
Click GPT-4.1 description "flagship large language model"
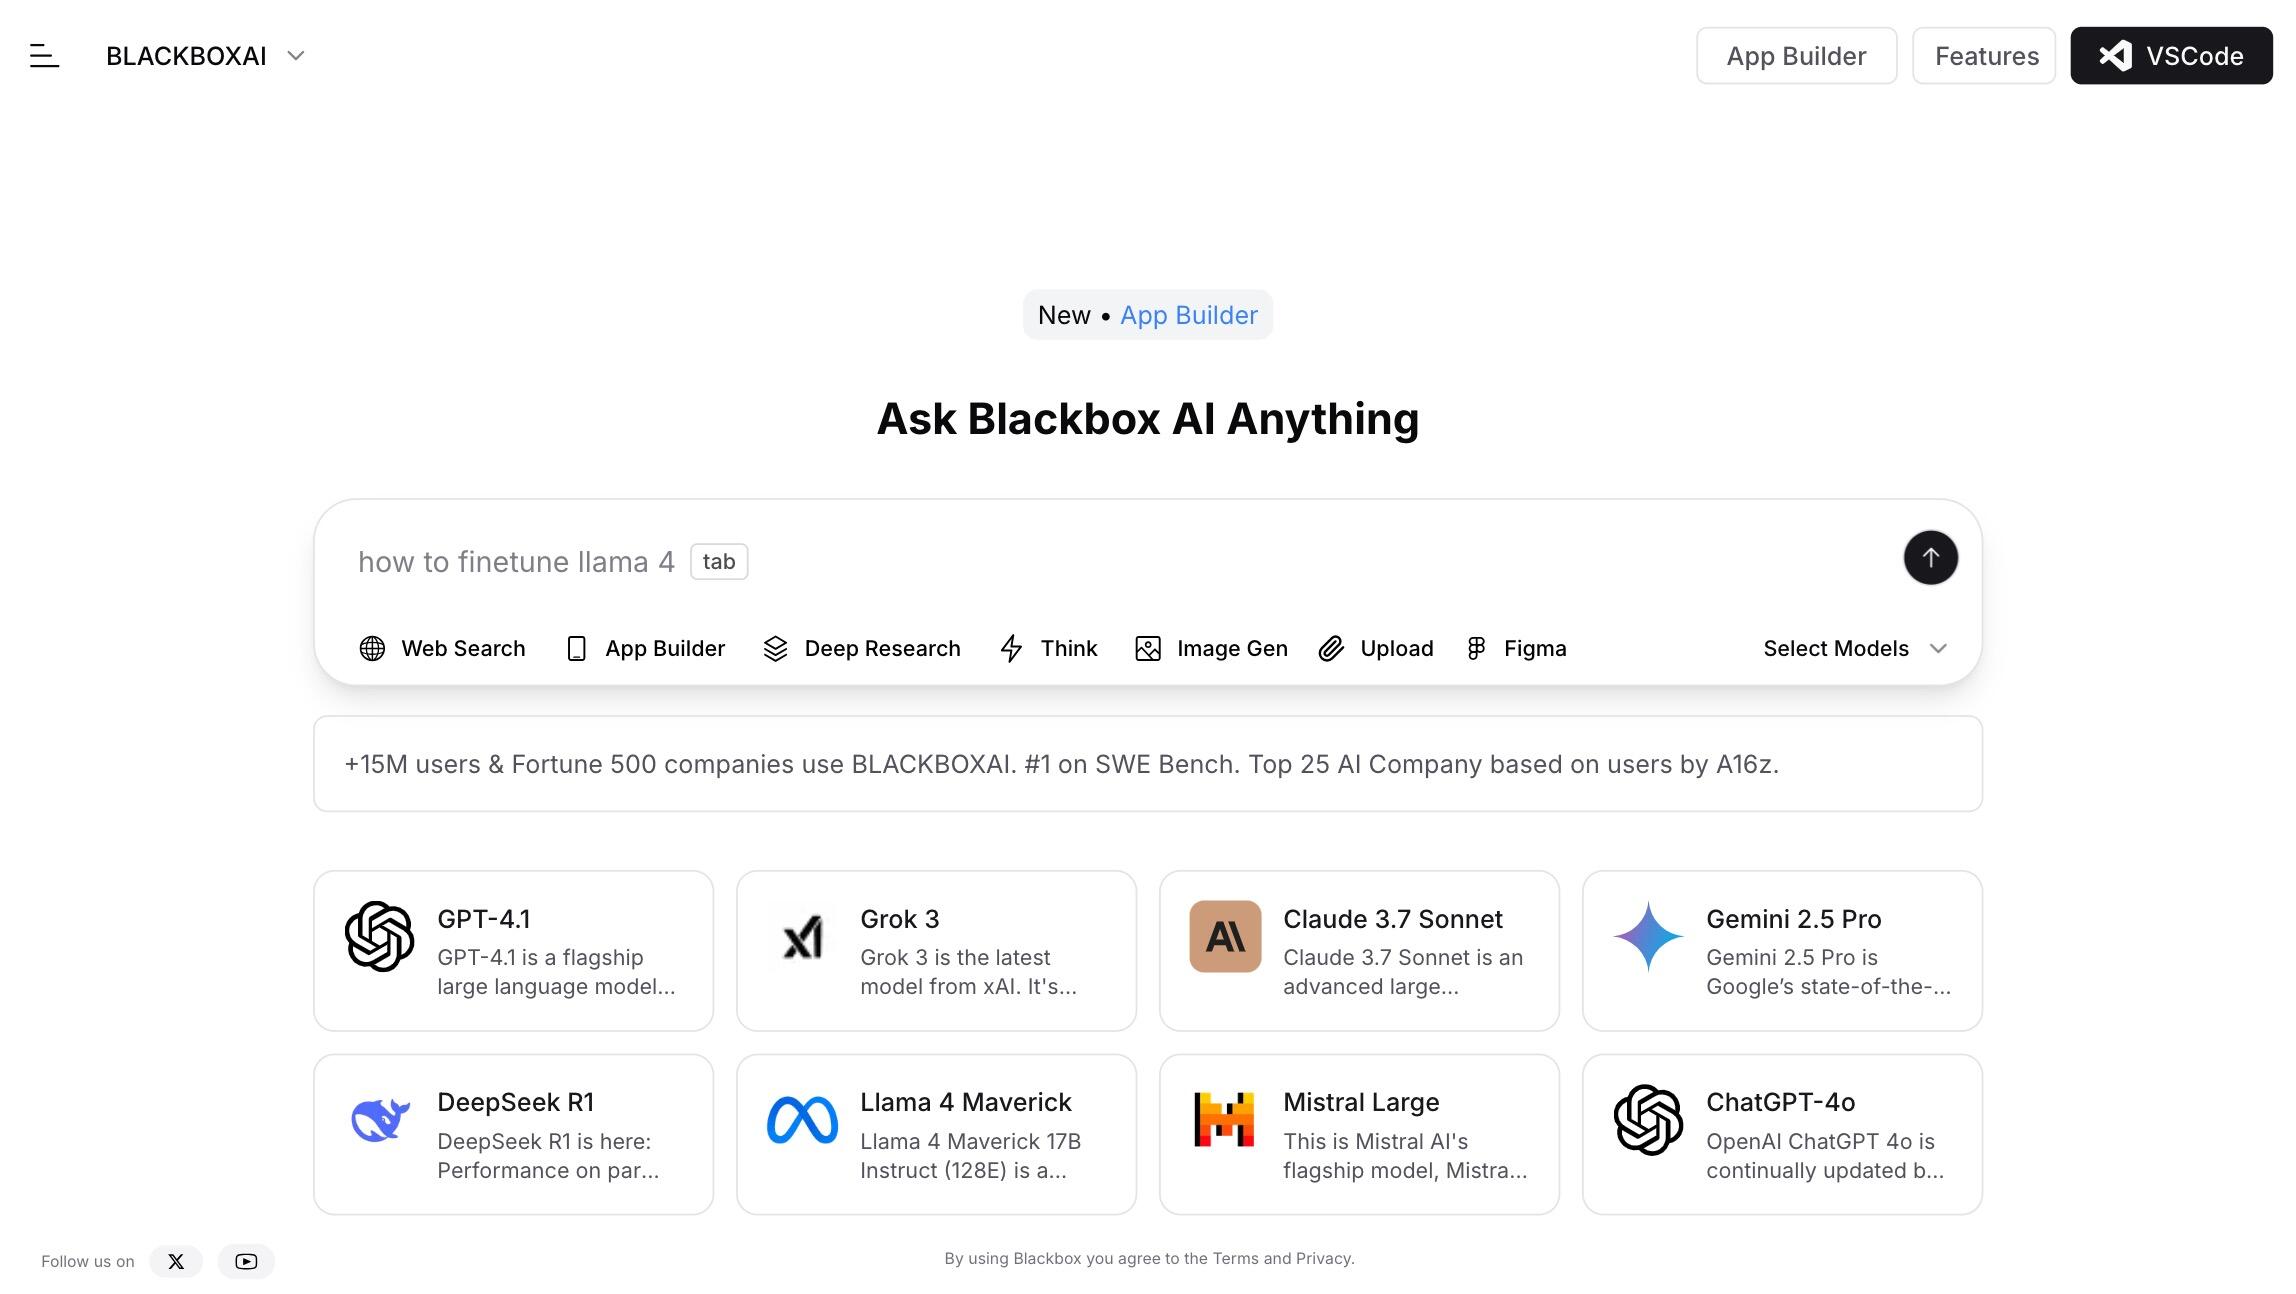pos(556,972)
